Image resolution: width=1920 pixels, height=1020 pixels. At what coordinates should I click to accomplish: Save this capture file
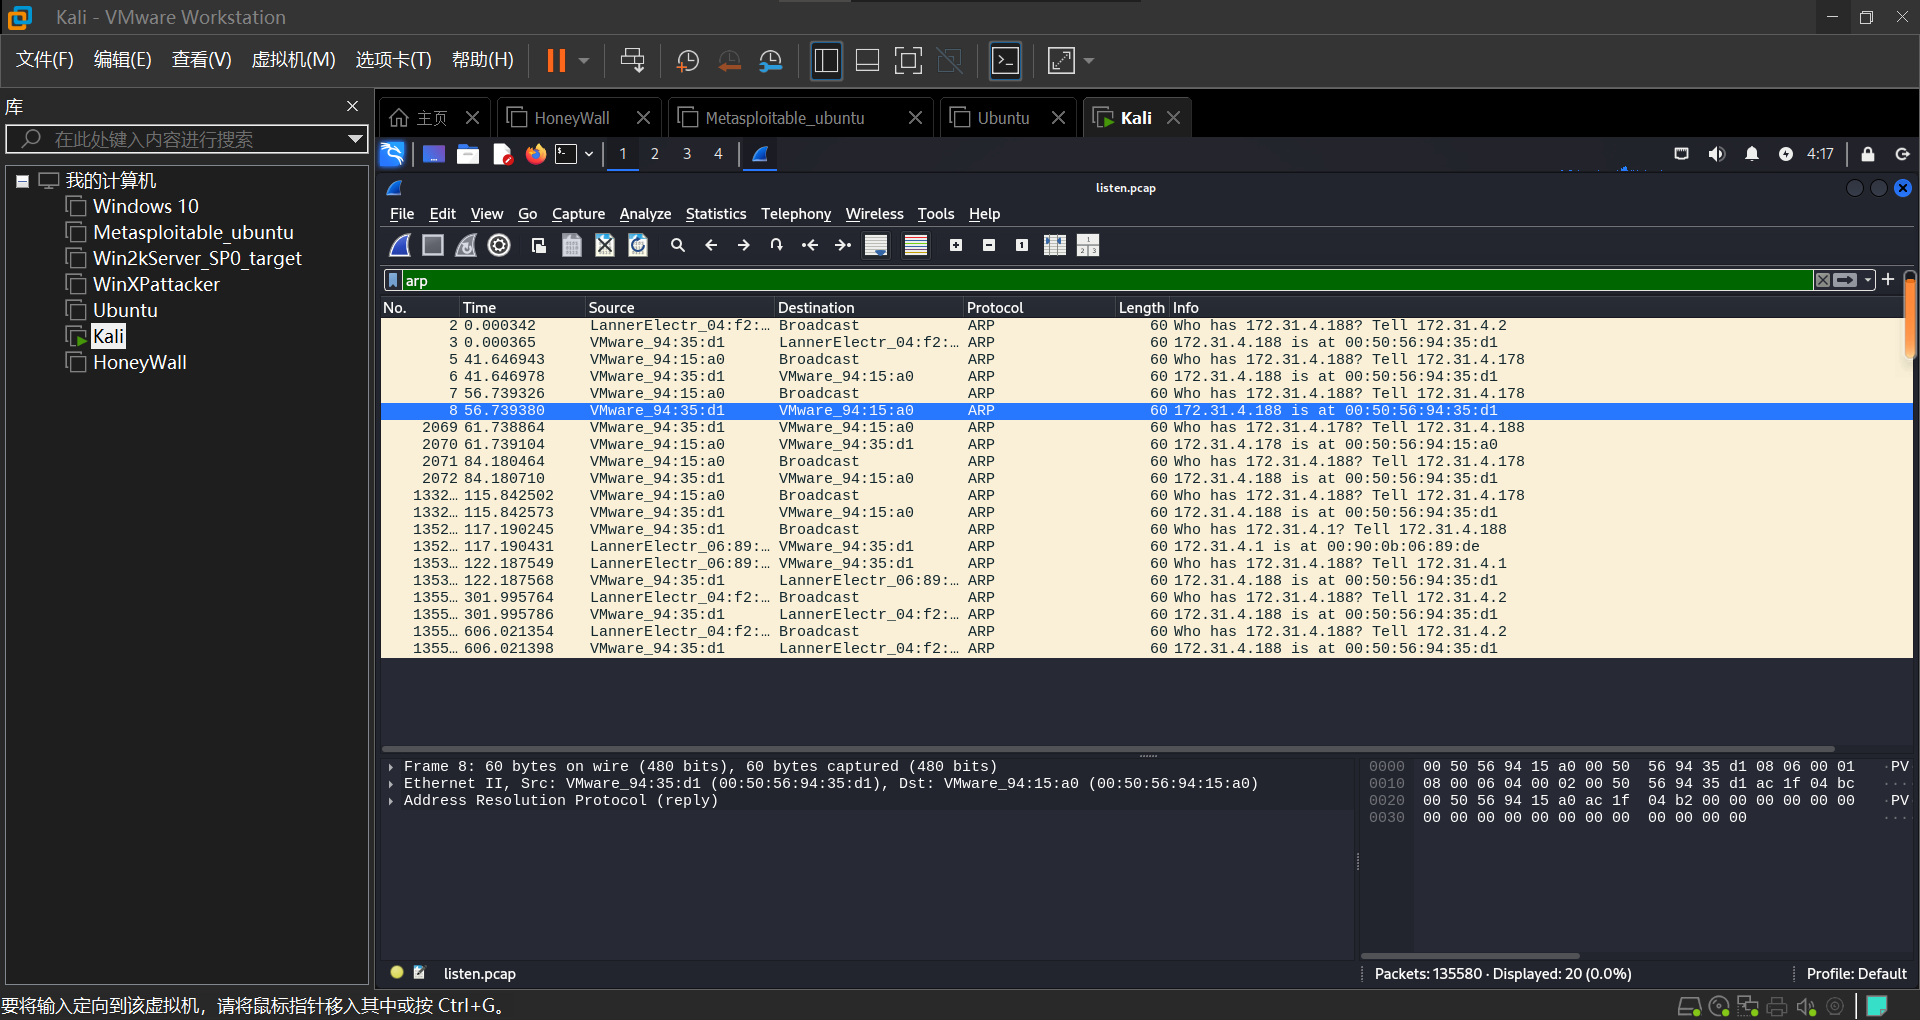(x=572, y=245)
